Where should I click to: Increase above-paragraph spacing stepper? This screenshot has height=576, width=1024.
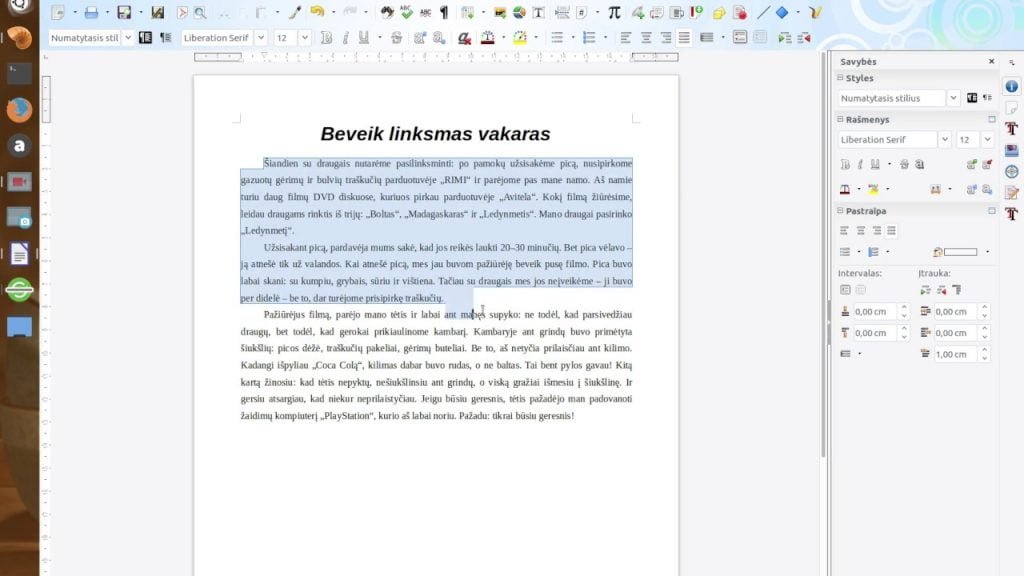[x=904, y=308]
